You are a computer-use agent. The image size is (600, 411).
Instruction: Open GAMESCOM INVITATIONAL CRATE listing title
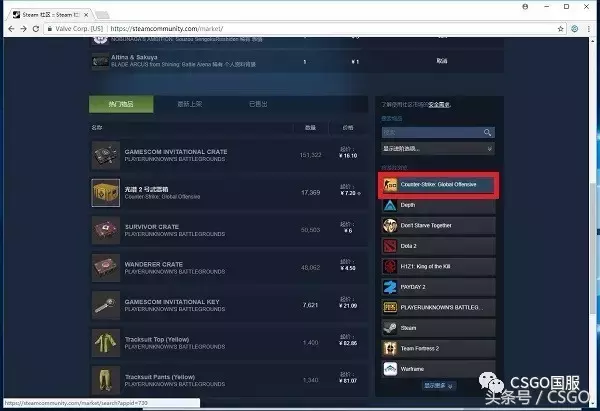(x=176, y=152)
